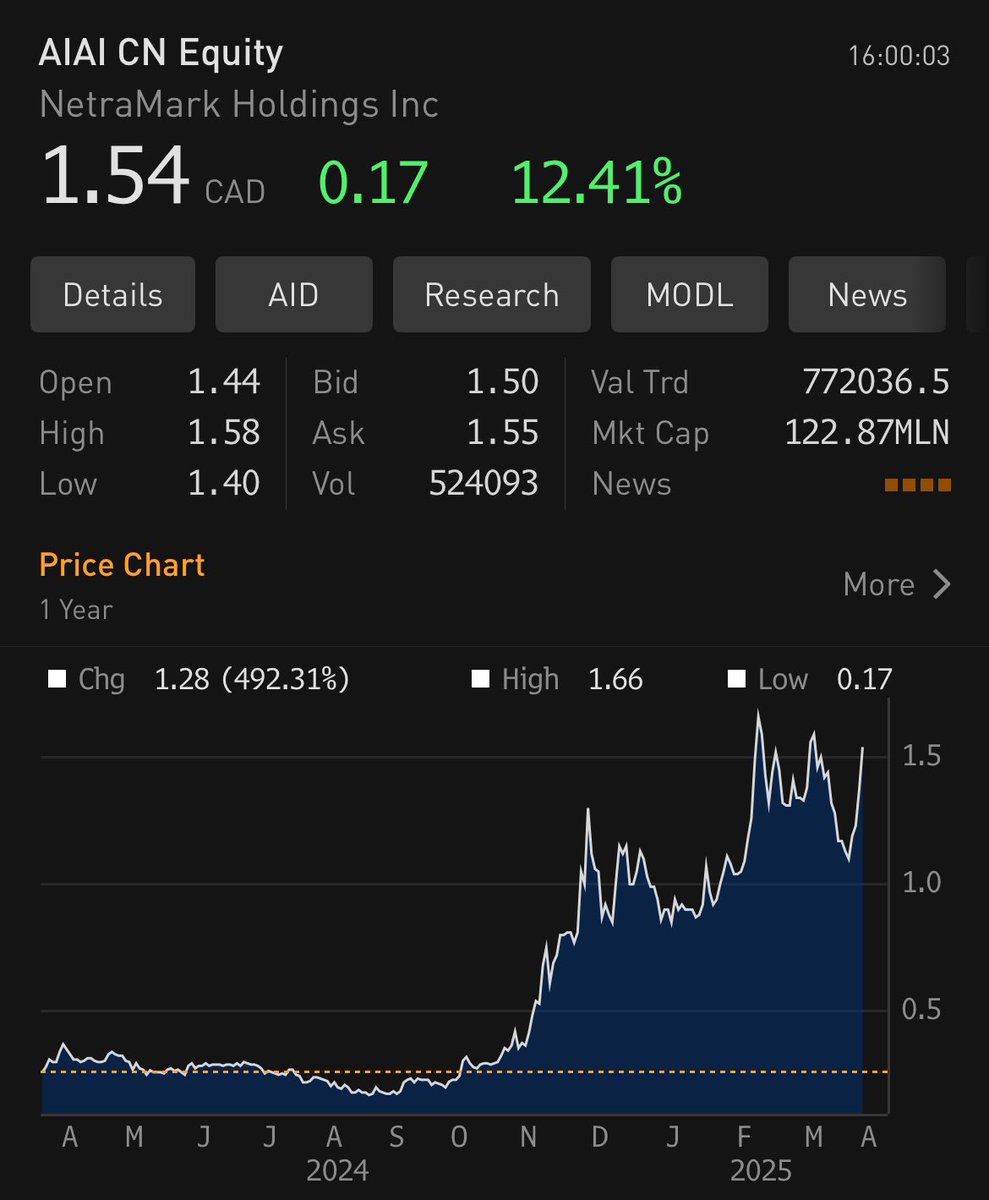
Task: Select the Low value 1.40
Action: pyautogui.click(x=224, y=484)
